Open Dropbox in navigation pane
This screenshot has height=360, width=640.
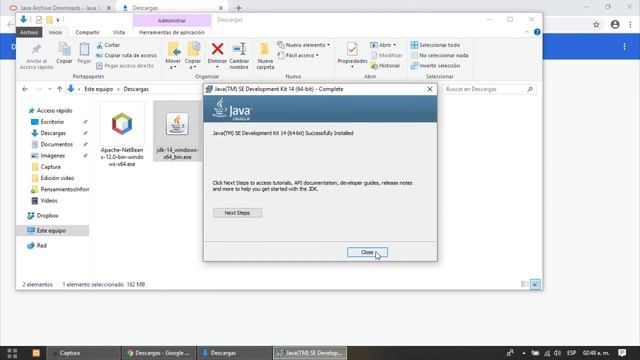pyautogui.click(x=47, y=216)
